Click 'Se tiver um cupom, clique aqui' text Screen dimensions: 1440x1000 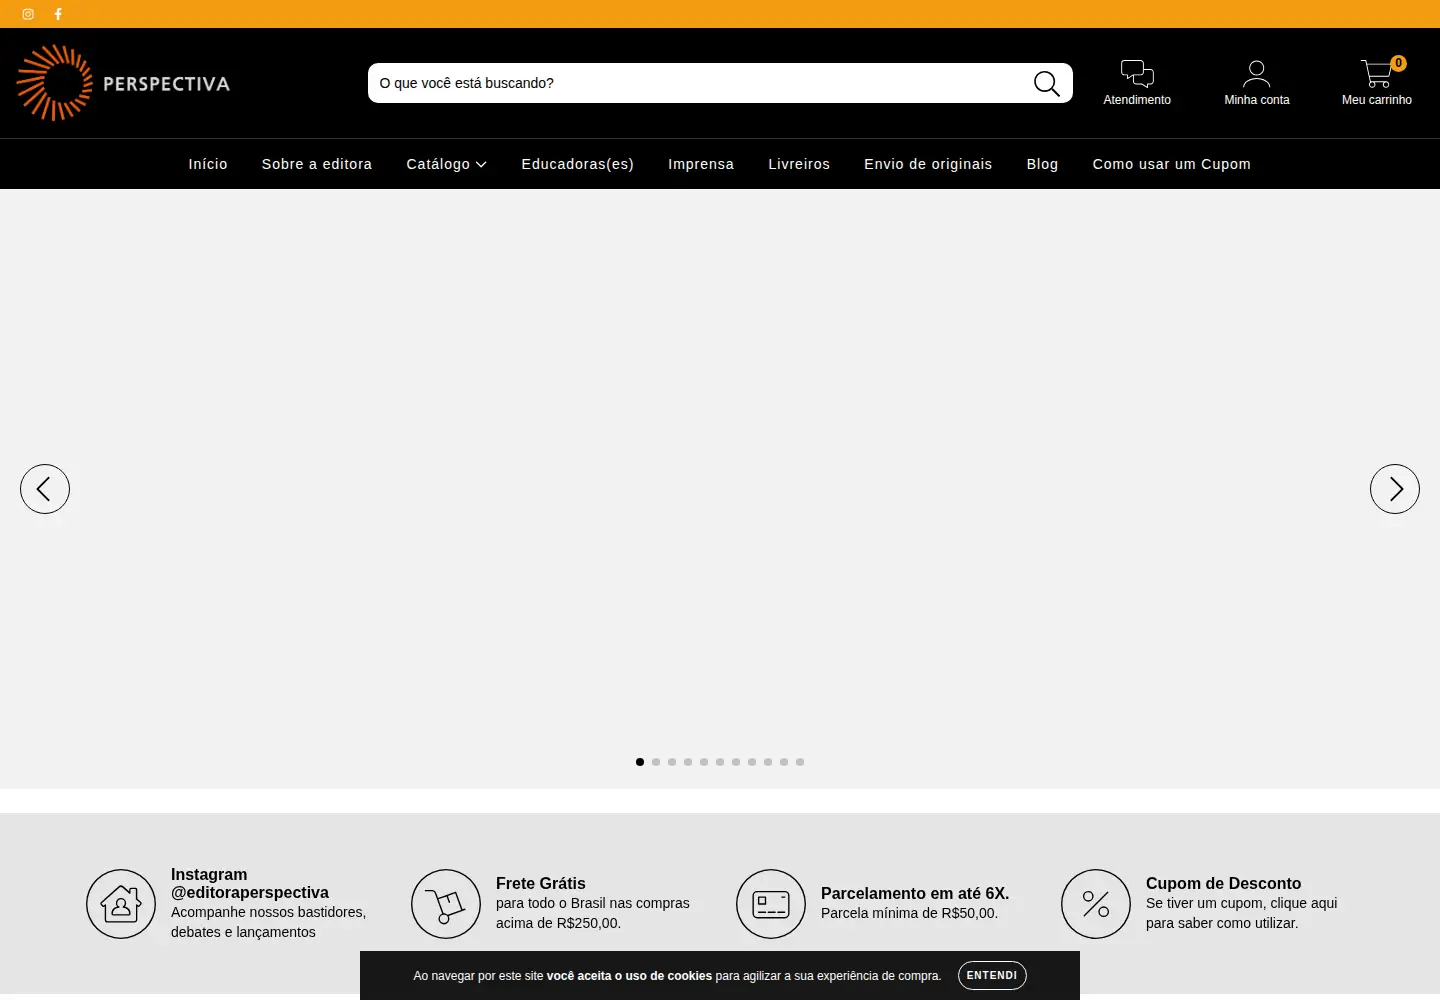1242,903
